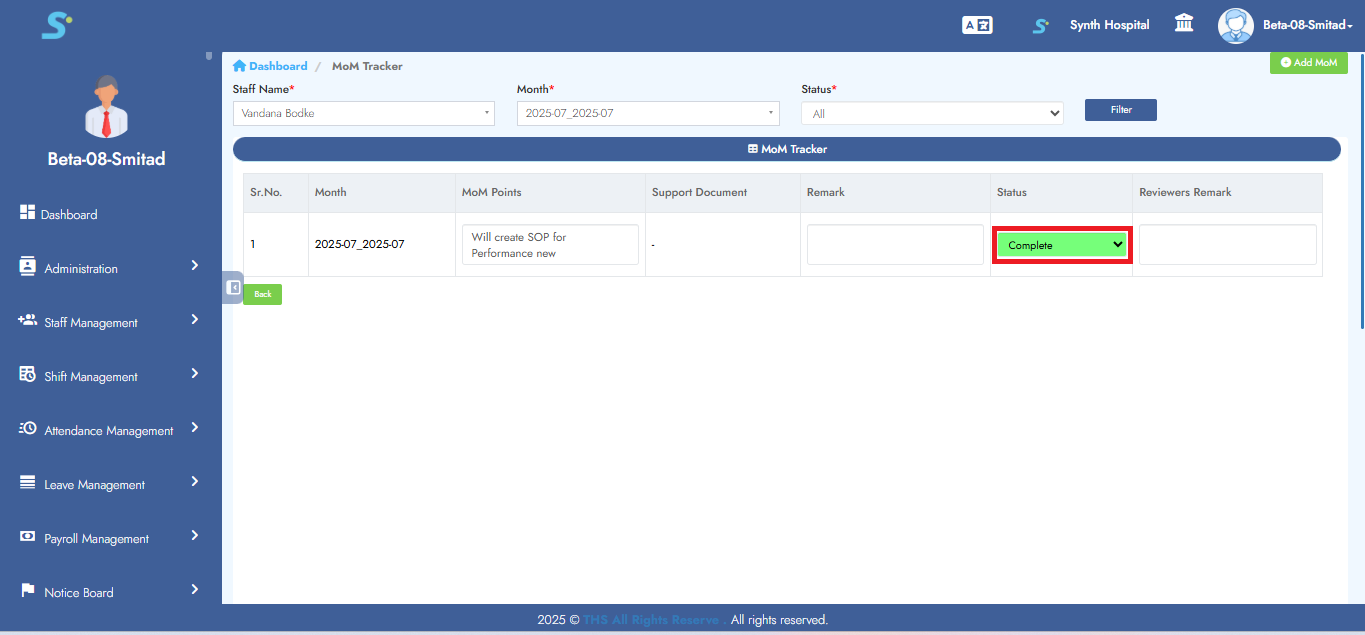Screen dimensions: 1365x635
Task: Click the Dashboard grid icon in sidebar
Action: (27, 214)
